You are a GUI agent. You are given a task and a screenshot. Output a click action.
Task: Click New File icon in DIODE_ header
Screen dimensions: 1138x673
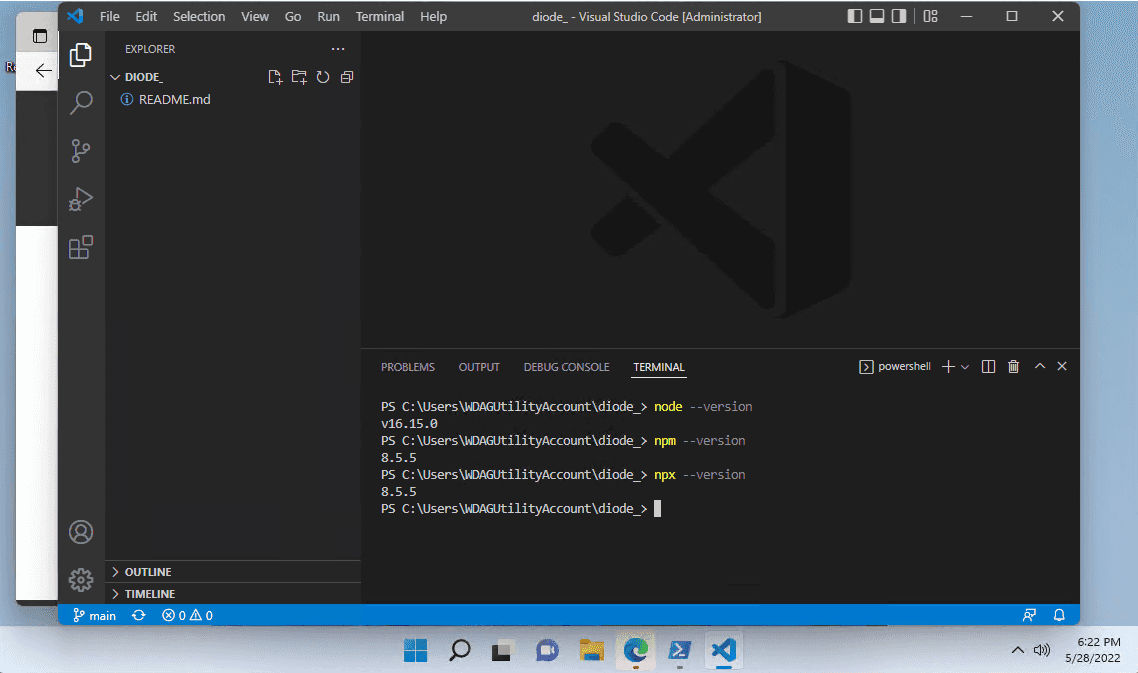[x=275, y=77]
